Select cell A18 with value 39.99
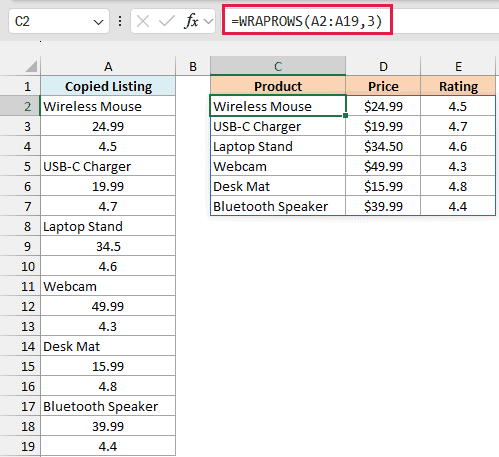 point(108,426)
